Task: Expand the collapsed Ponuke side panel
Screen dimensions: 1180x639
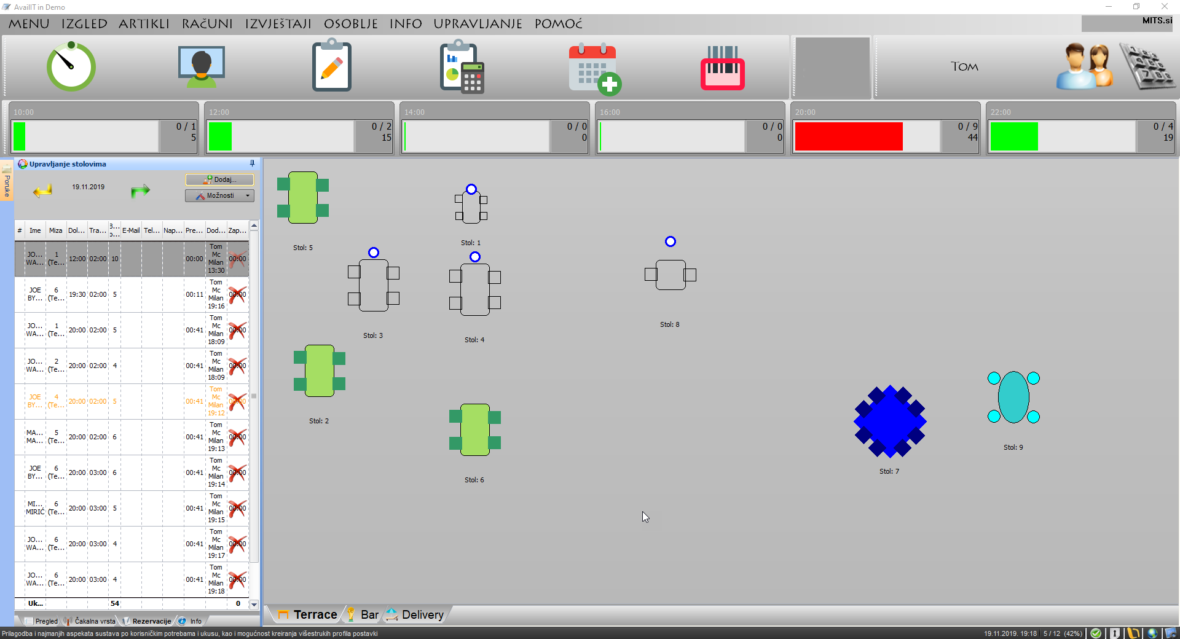Action: tap(6, 186)
